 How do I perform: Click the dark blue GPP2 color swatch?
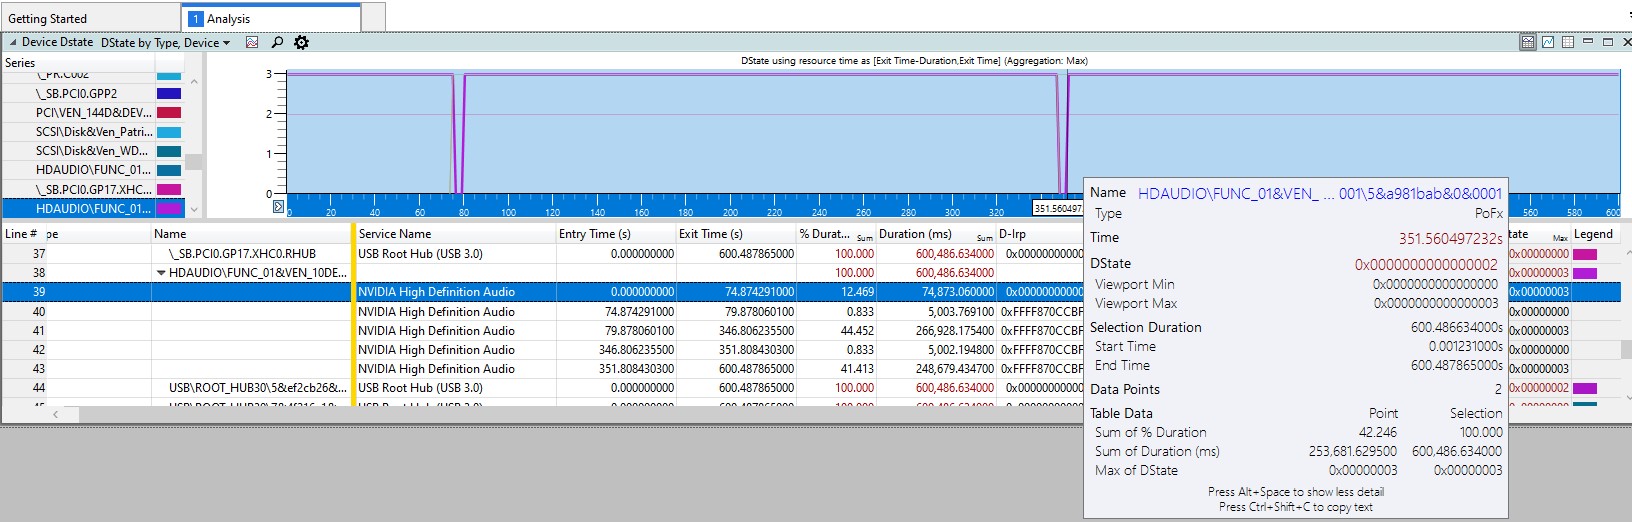click(169, 94)
